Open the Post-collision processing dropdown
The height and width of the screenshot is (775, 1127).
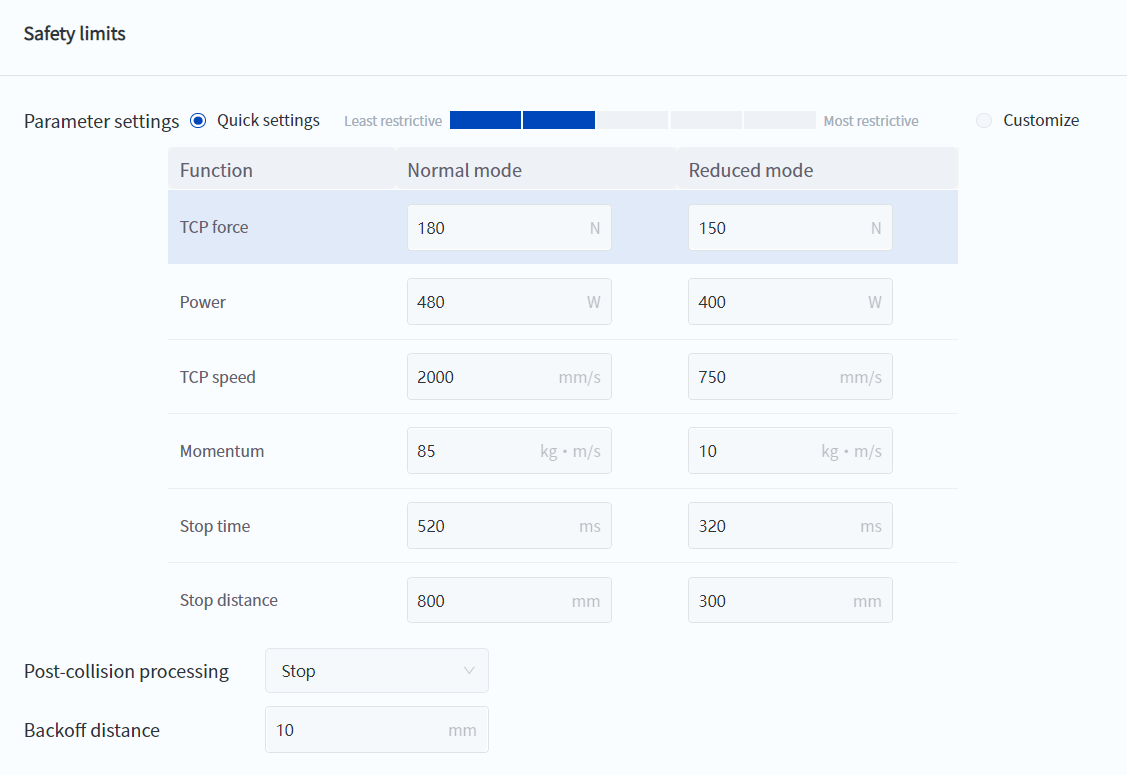click(x=376, y=671)
